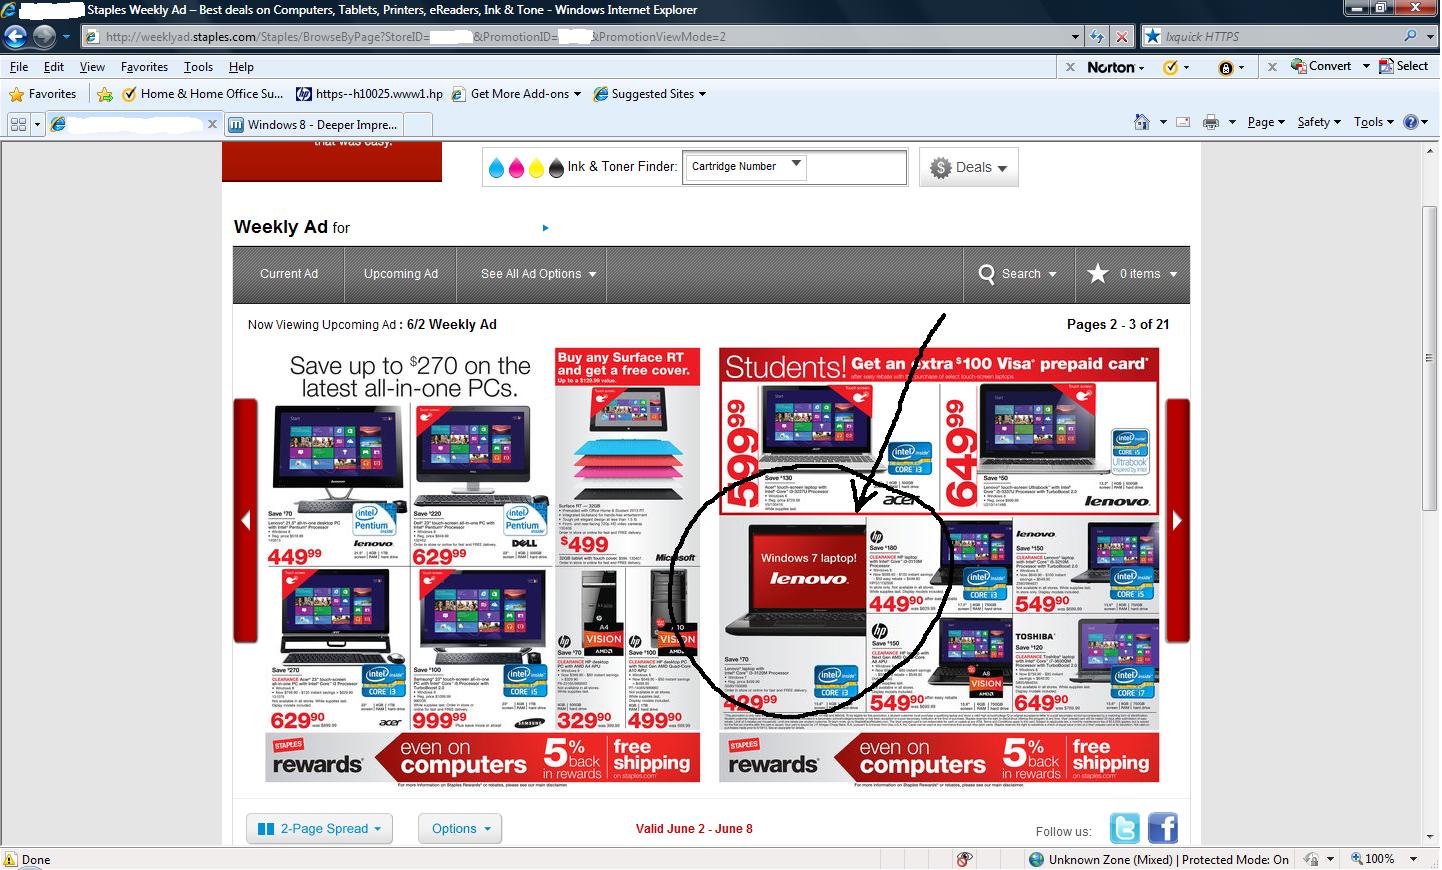
Task: Open the File menu
Action: [x=19, y=67]
